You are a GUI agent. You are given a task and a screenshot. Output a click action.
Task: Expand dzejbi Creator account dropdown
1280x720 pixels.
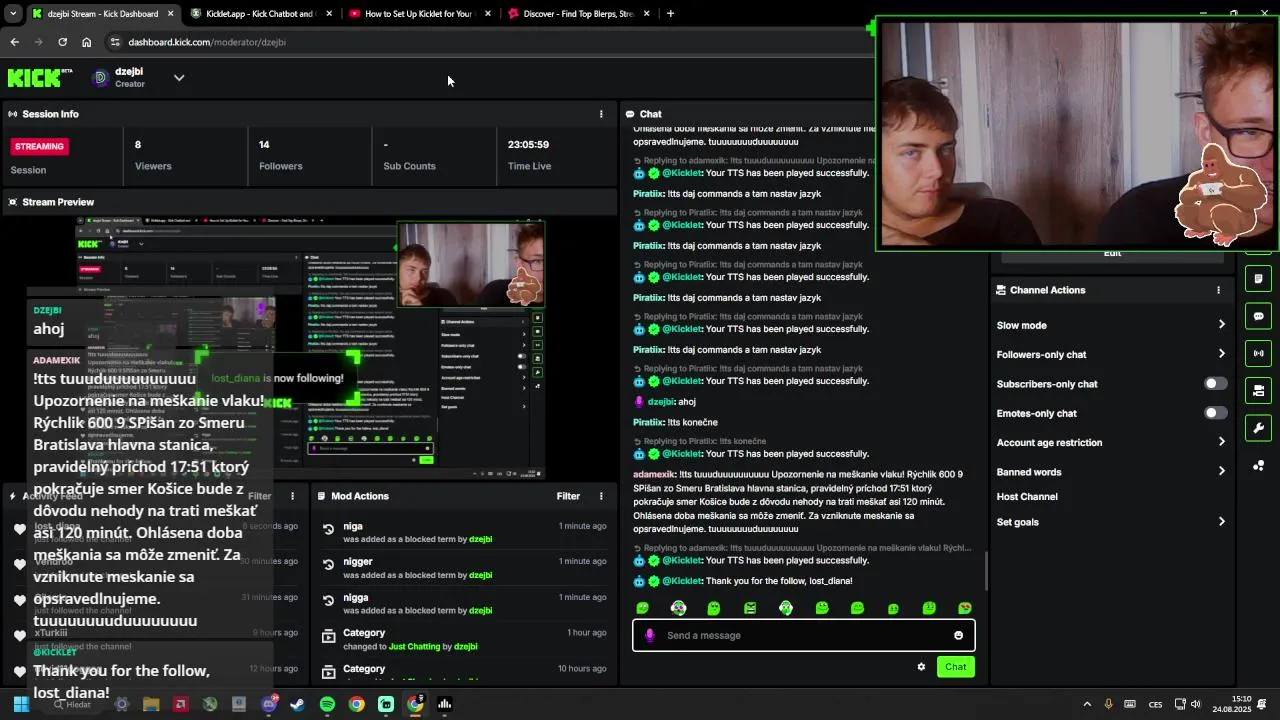click(x=179, y=77)
